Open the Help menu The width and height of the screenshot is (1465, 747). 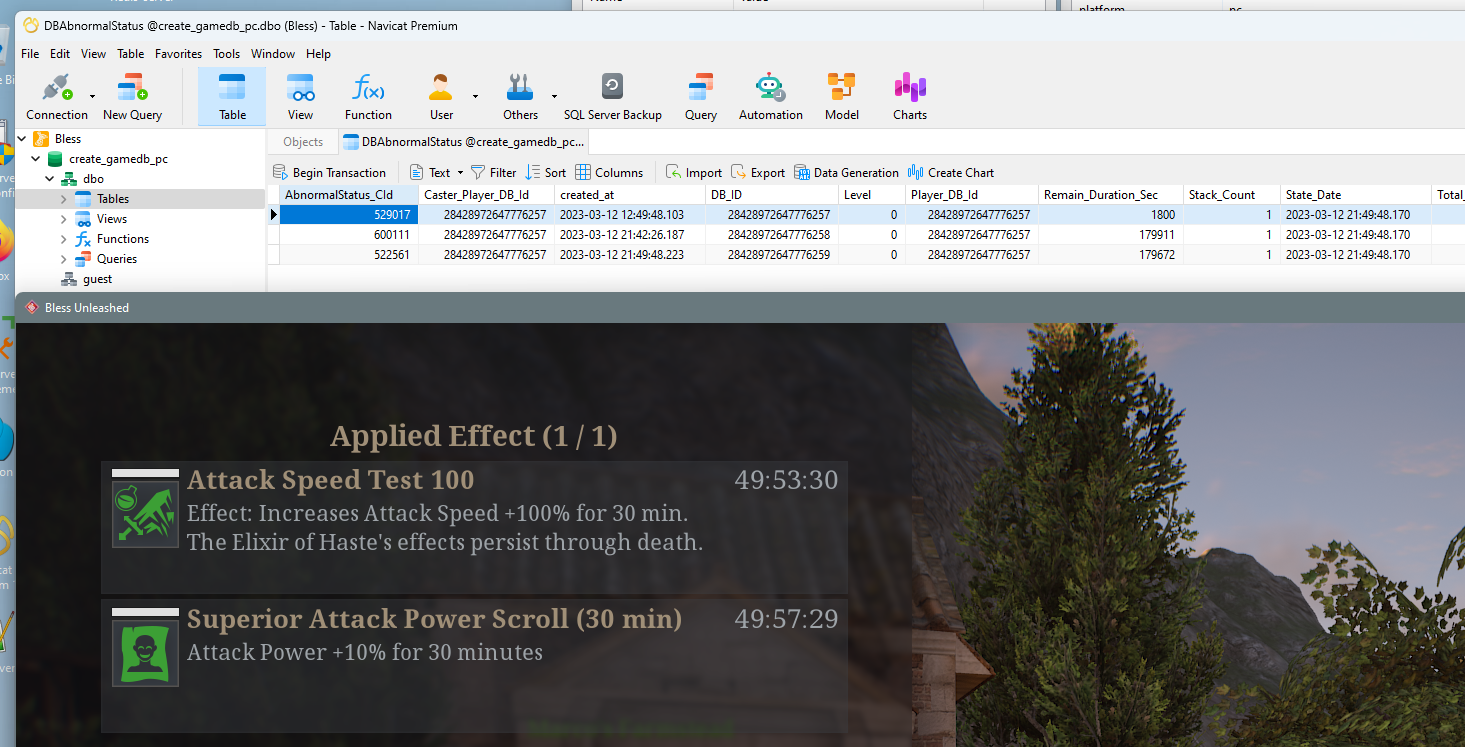click(318, 54)
